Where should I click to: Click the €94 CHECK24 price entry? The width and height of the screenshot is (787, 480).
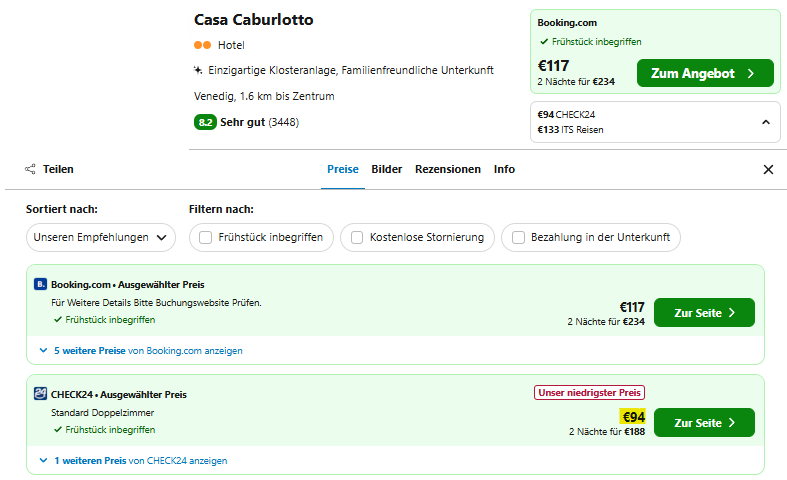(x=566, y=114)
